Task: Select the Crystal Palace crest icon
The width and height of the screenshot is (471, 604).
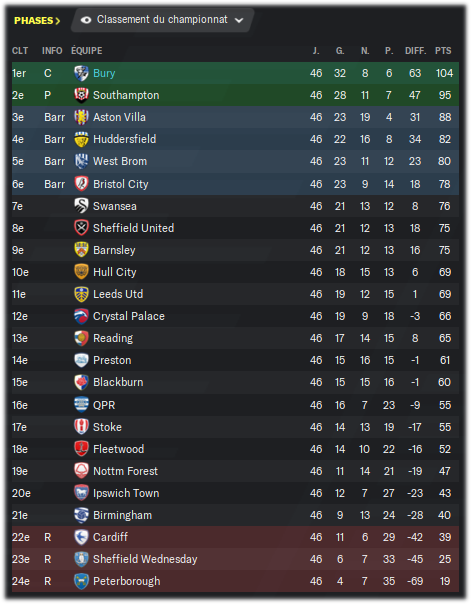Action: tap(81, 316)
